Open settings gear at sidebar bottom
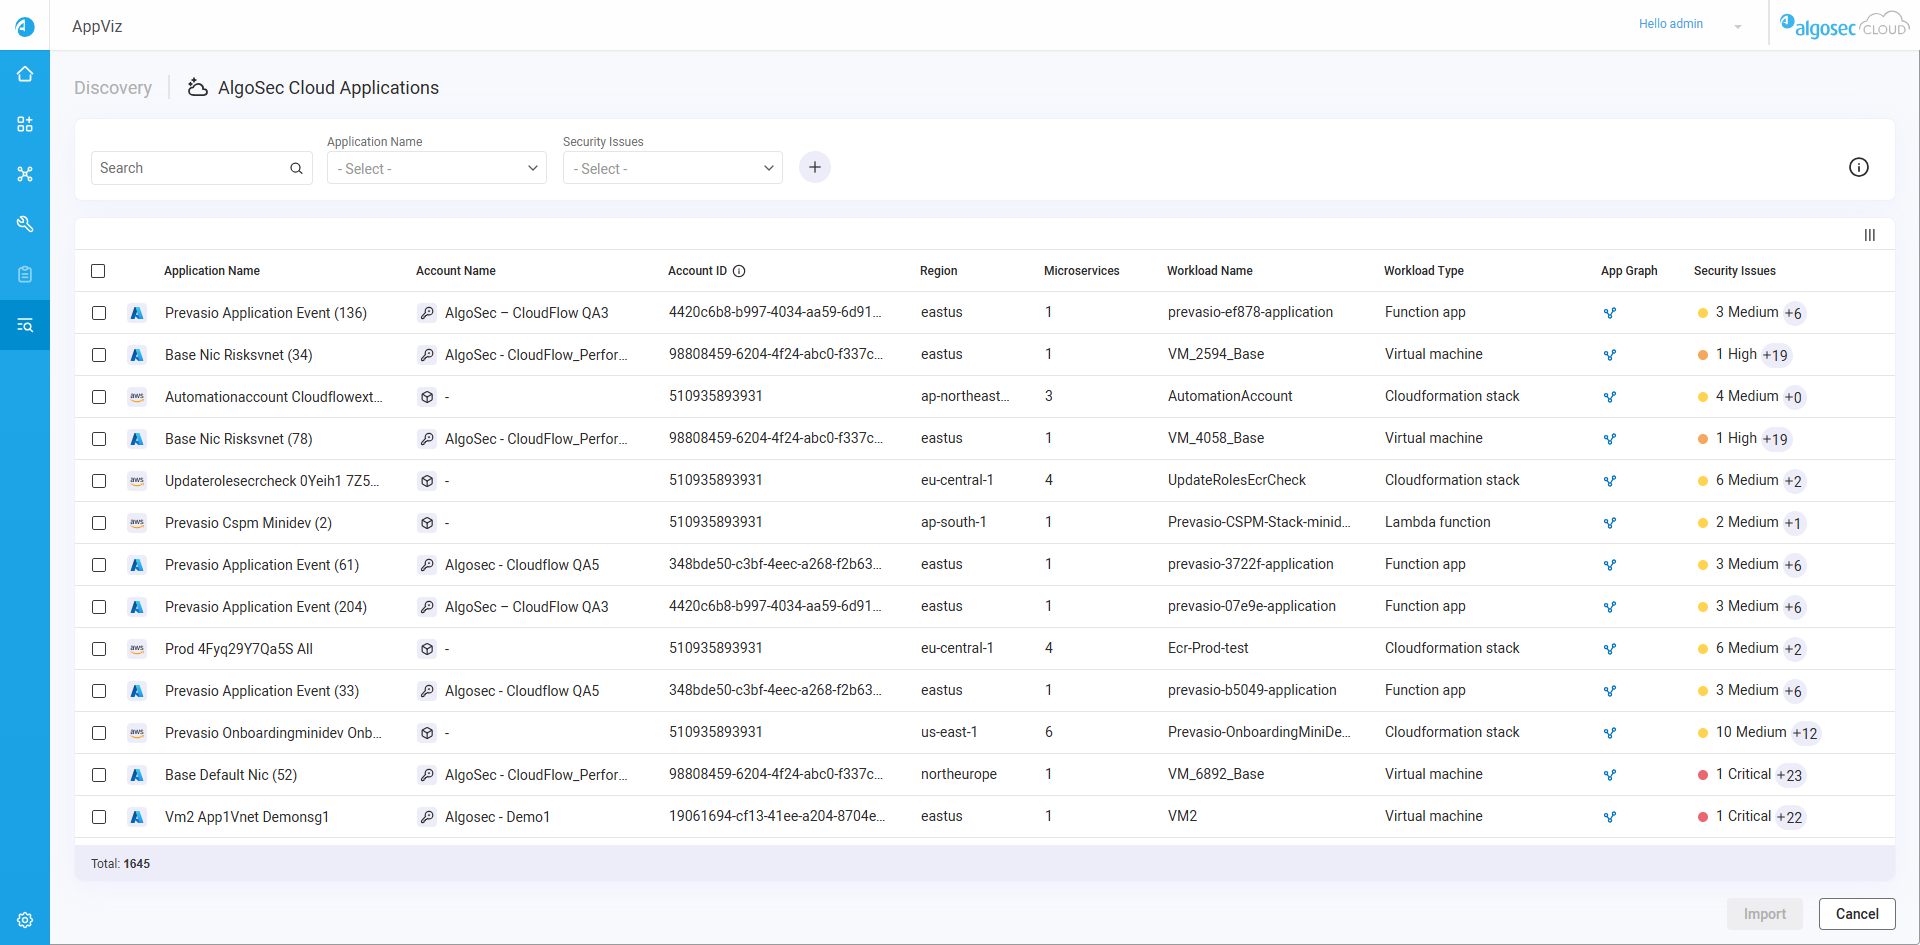This screenshot has height=945, width=1920. tap(25, 920)
